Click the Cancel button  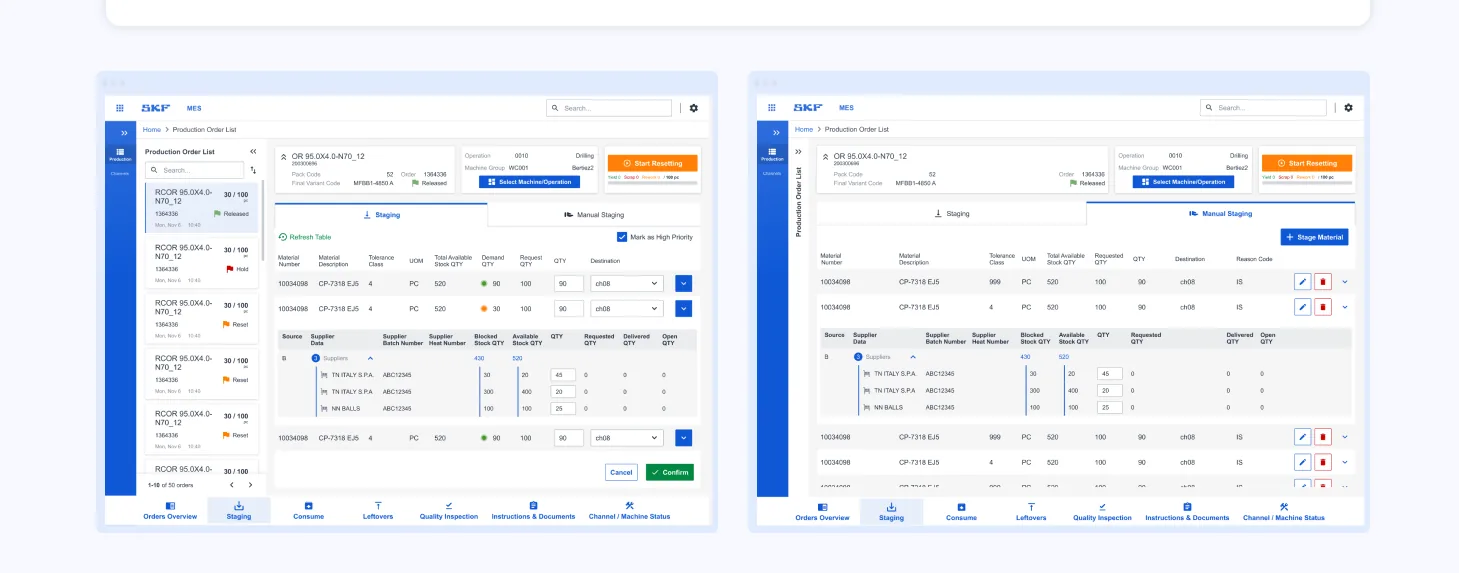pyautogui.click(x=621, y=472)
